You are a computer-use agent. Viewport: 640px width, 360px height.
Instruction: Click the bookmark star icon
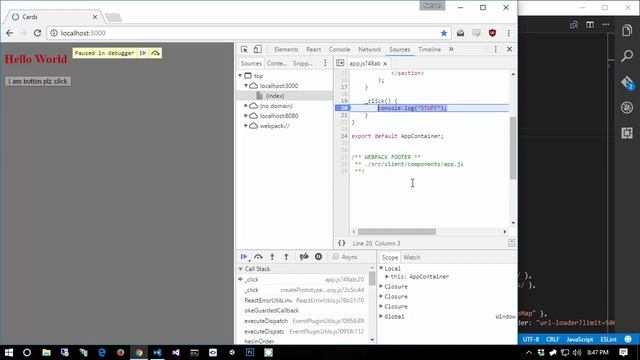click(x=444, y=33)
